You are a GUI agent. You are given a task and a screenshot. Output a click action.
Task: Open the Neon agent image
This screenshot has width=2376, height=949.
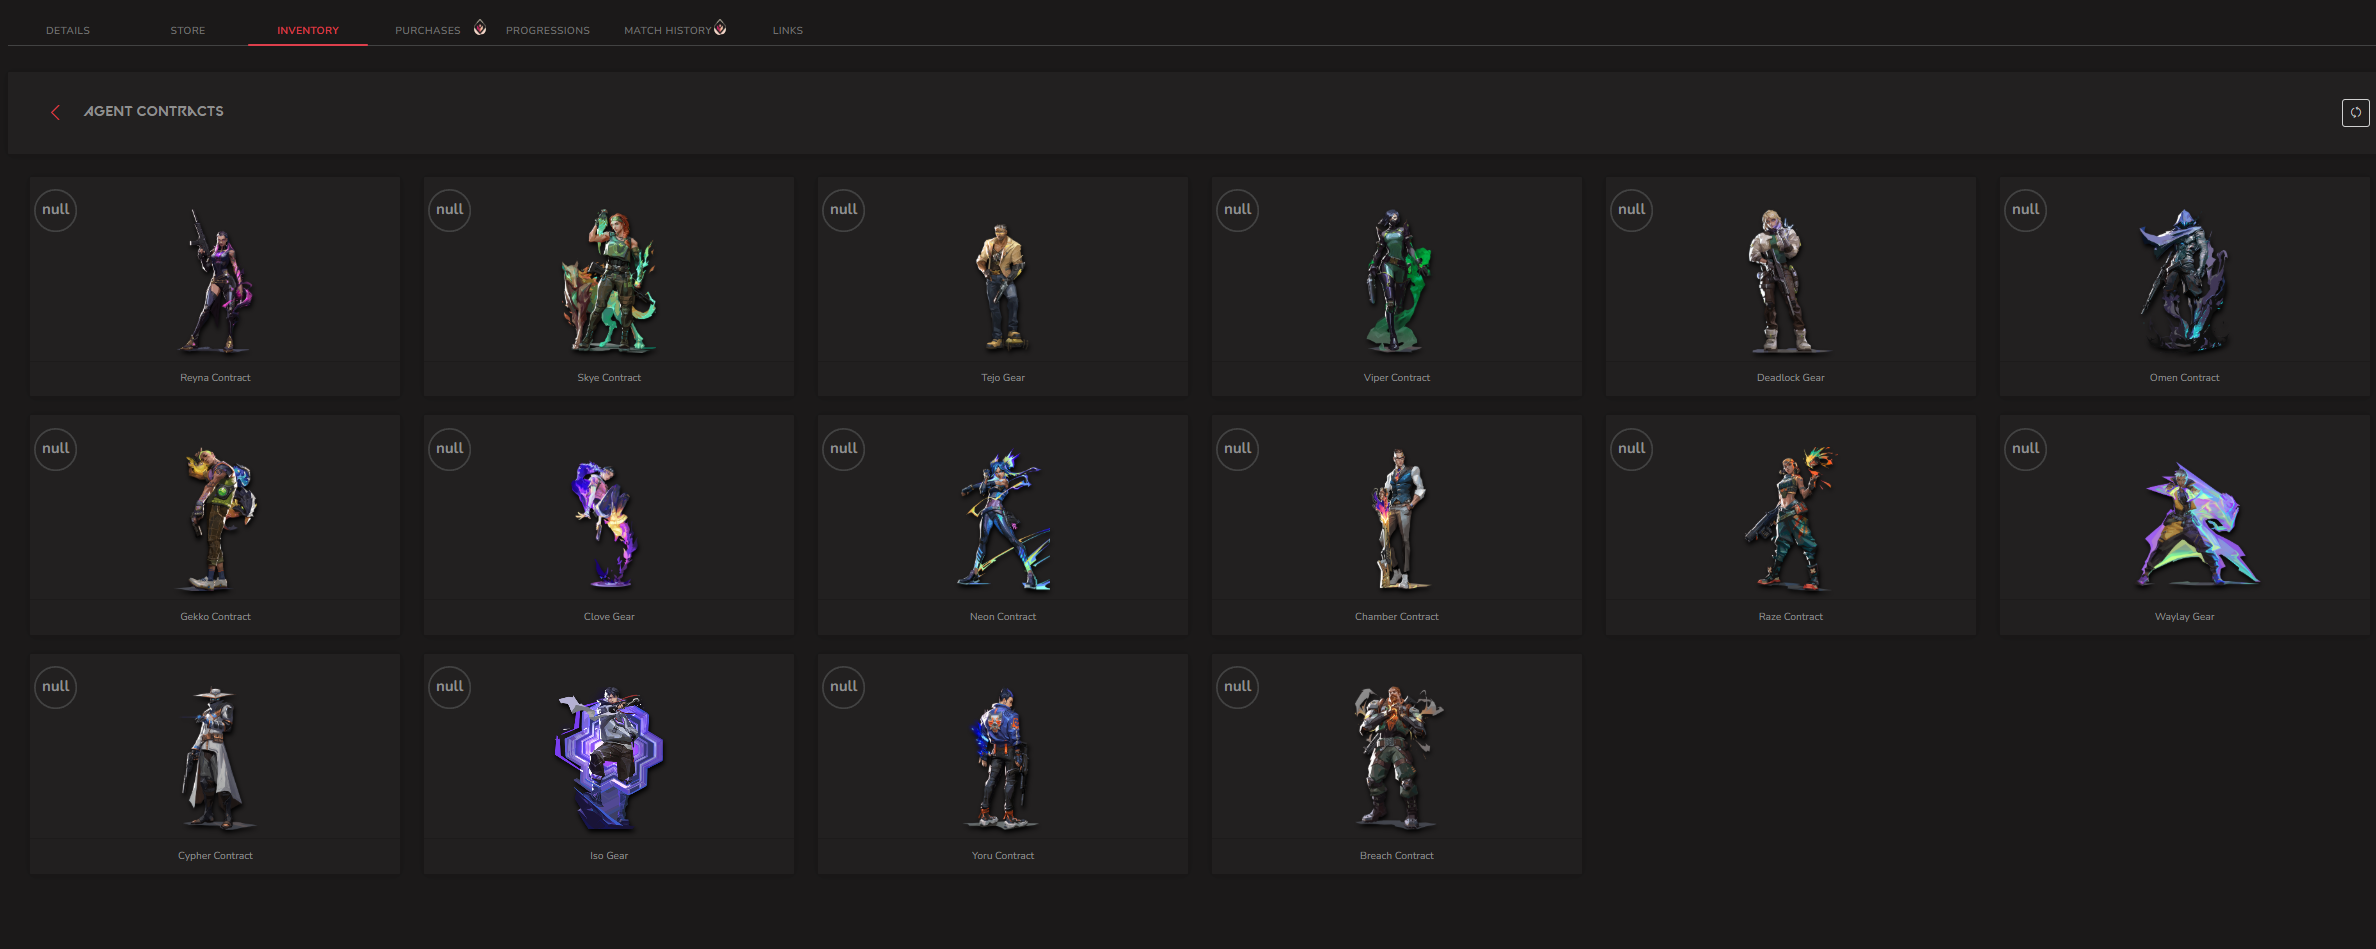click(1005, 520)
